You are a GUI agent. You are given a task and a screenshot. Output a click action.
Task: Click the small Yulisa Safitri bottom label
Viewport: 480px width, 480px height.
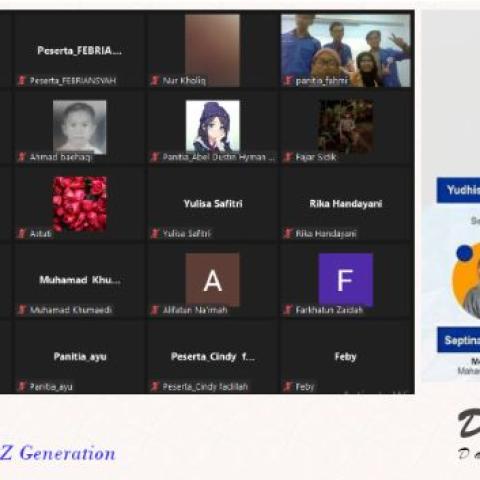click(187, 234)
